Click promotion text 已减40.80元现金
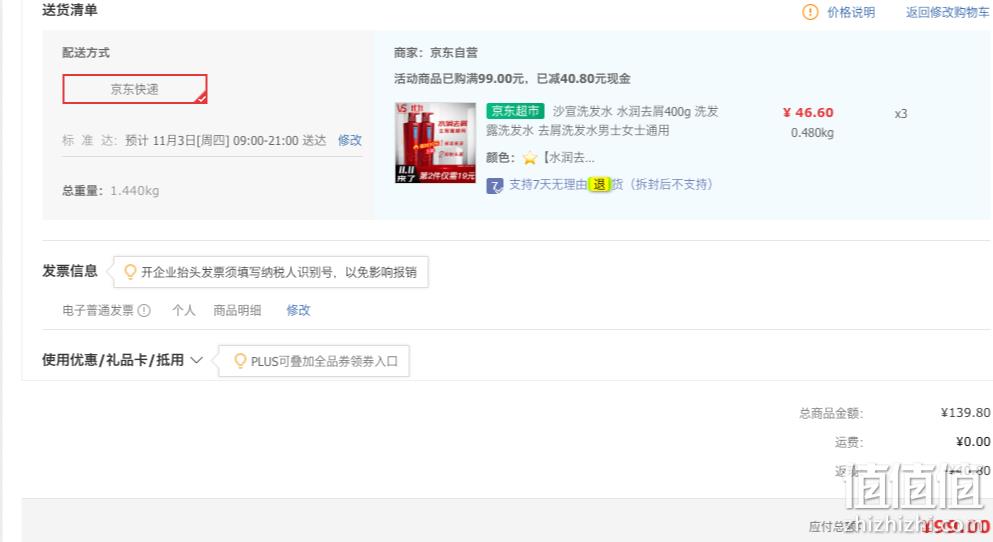The image size is (993, 542). (583, 79)
